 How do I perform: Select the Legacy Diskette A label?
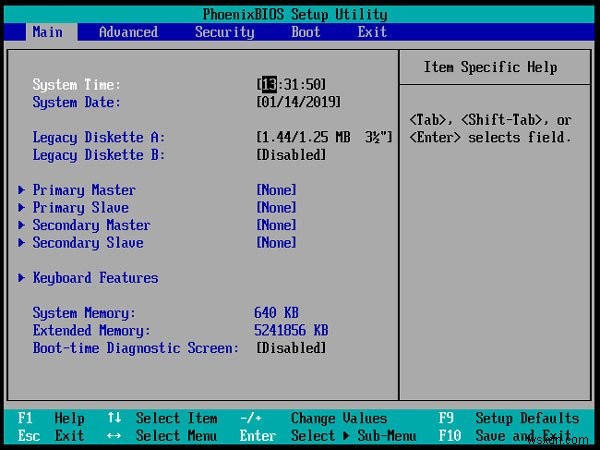pyautogui.click(x=99, y=137)
